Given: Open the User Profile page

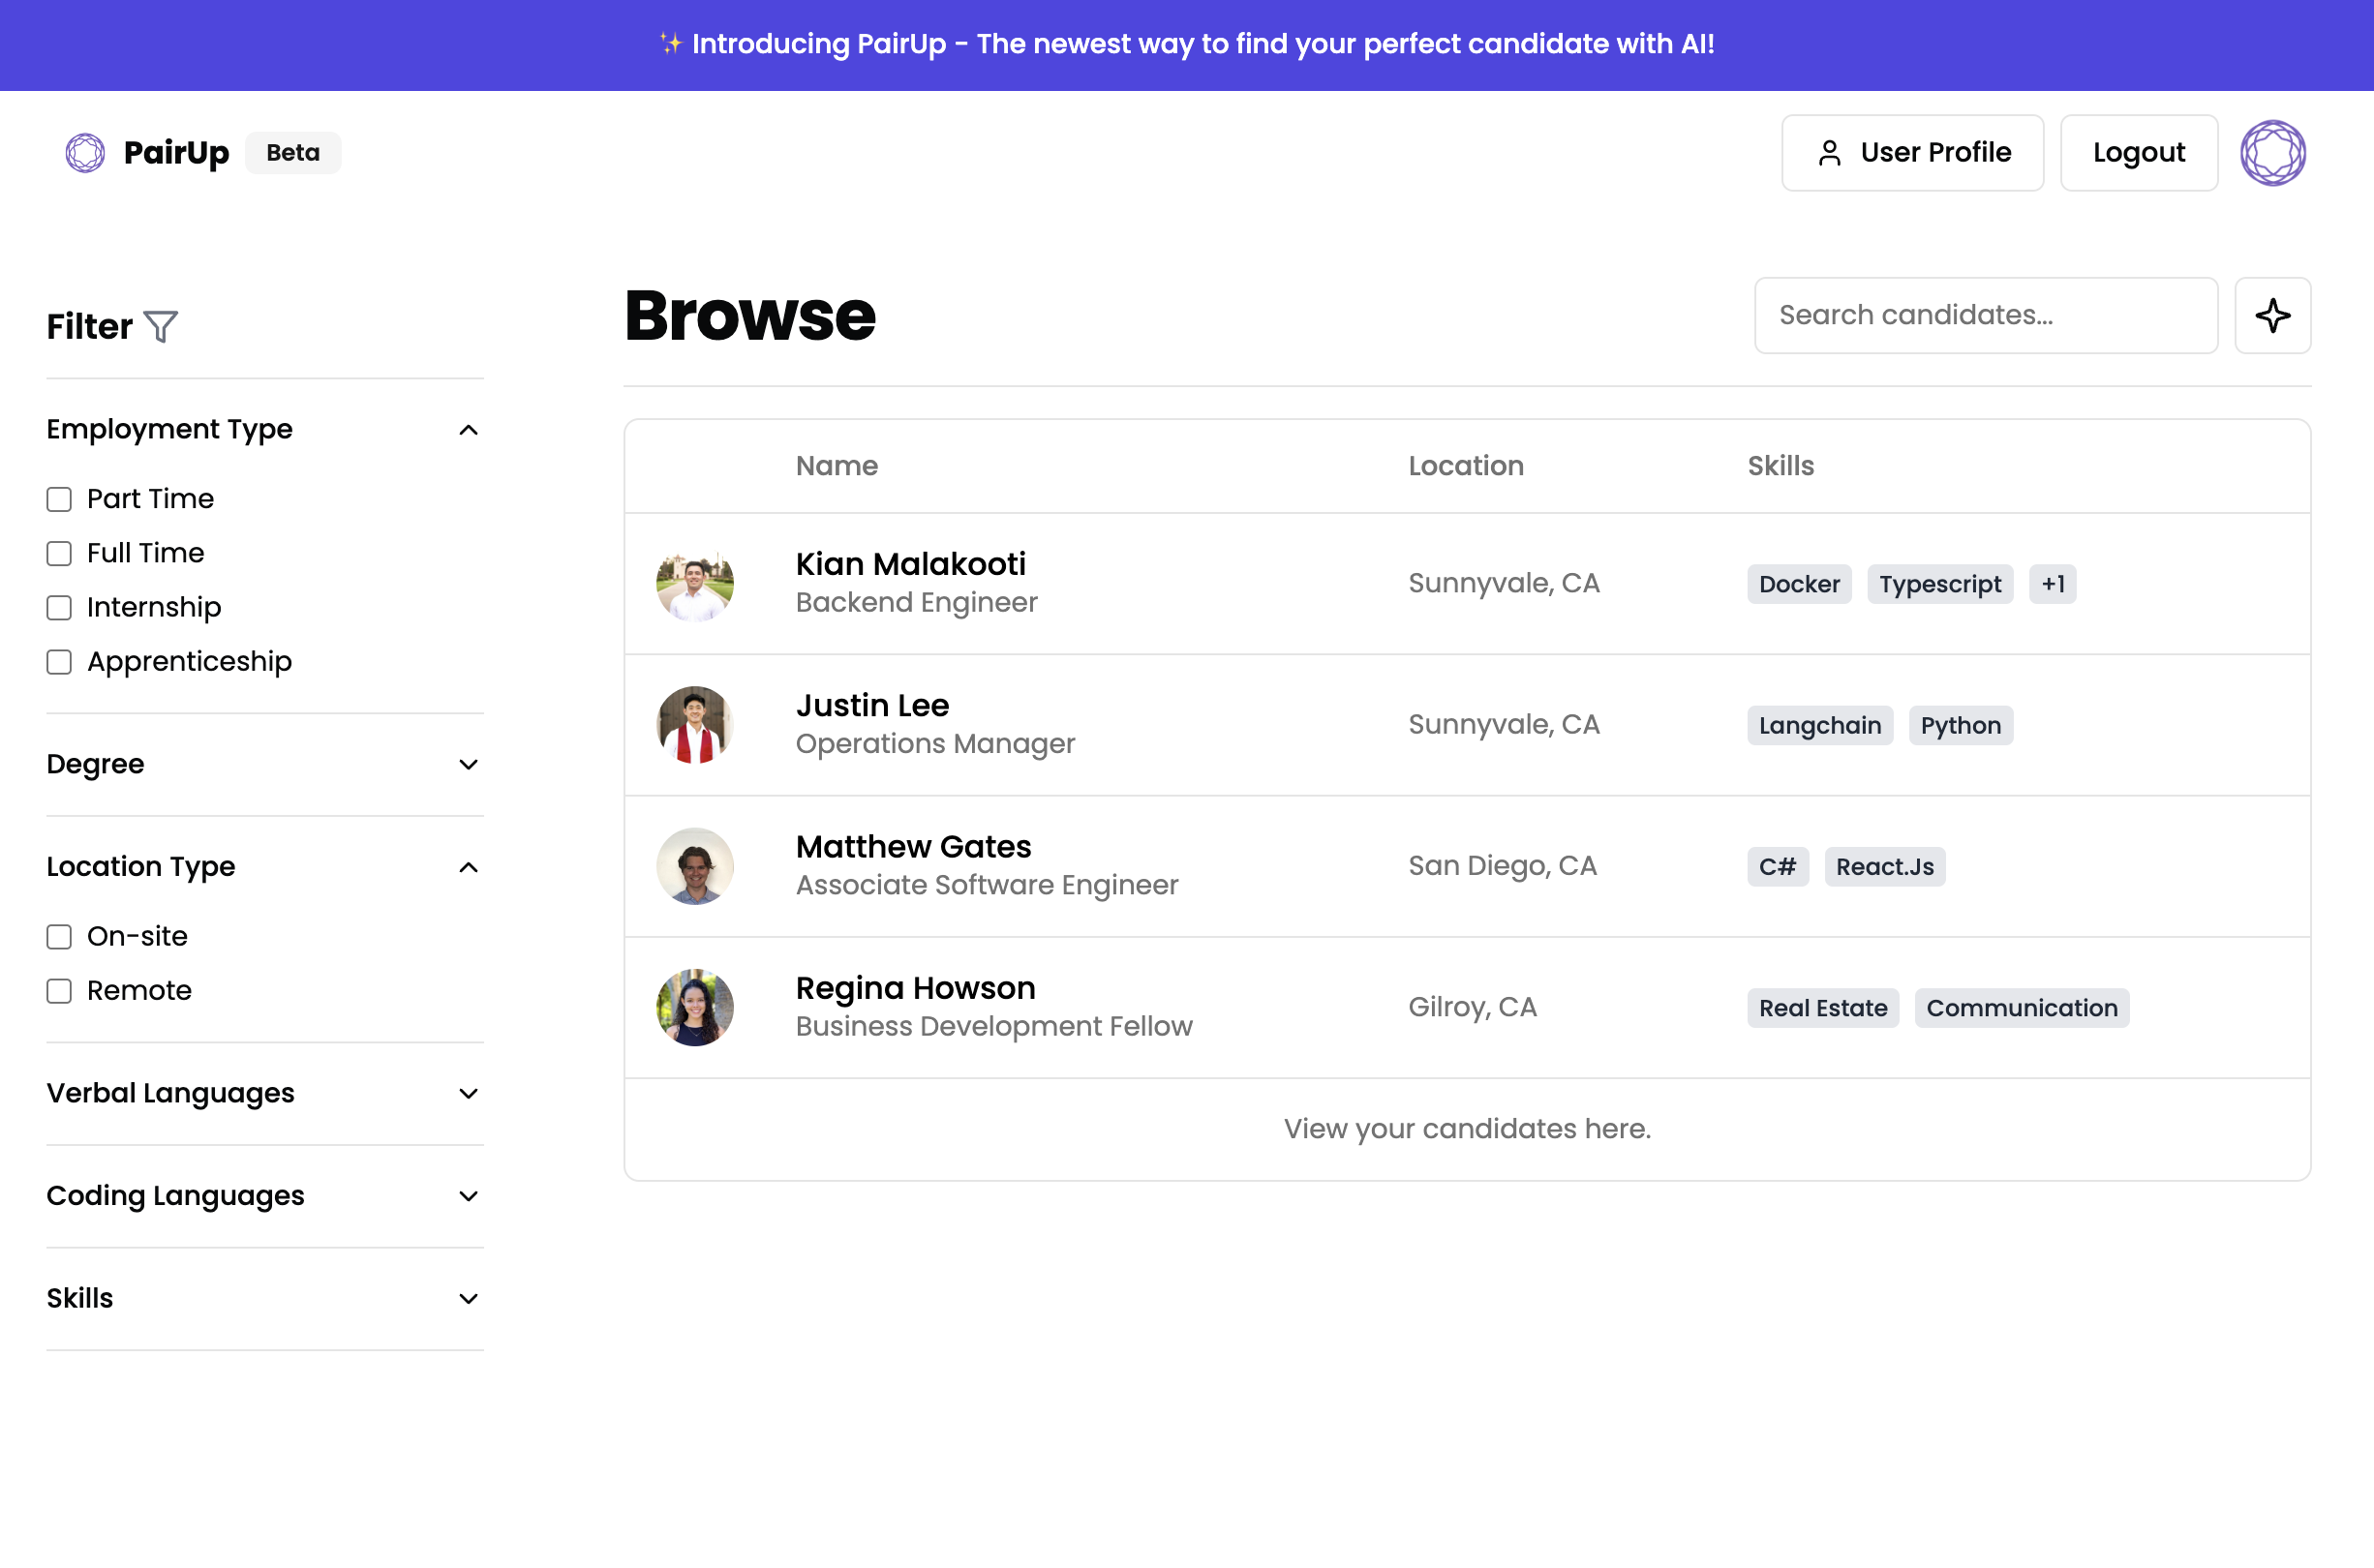Looking at the screenshot, I should coord(1912,153).
